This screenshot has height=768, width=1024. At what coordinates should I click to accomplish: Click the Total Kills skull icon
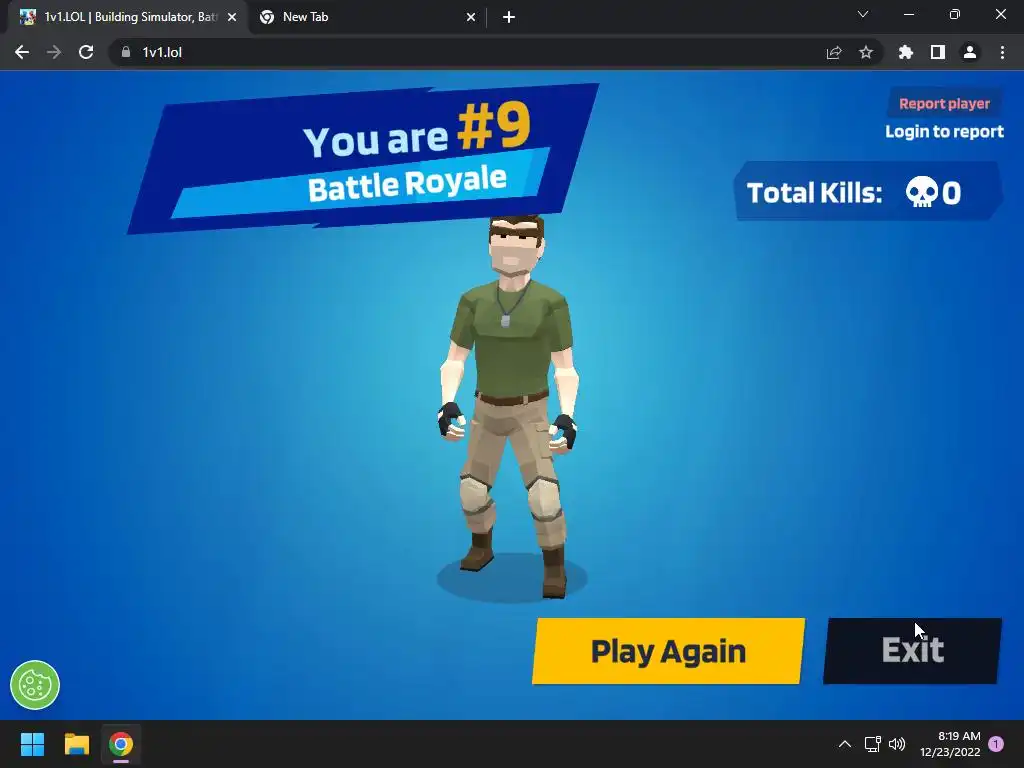(921, 193)
